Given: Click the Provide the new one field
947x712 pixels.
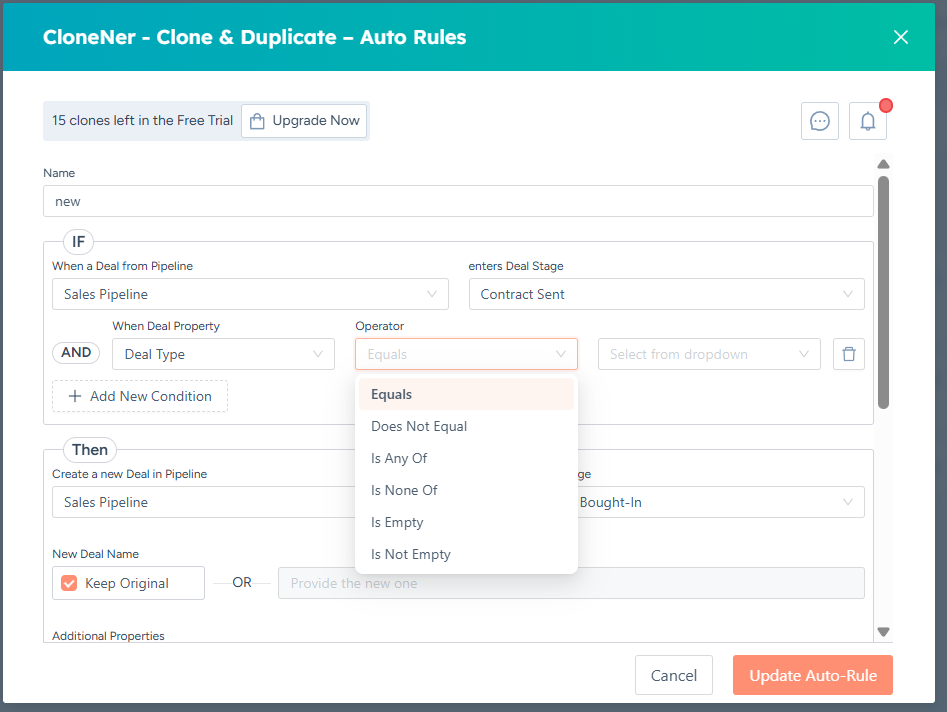Looking at the screenshot, I should point(571,583).
